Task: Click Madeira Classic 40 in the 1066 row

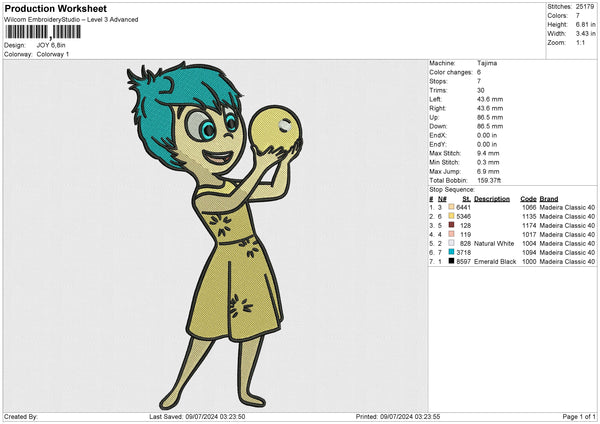Action: [567, 207]
